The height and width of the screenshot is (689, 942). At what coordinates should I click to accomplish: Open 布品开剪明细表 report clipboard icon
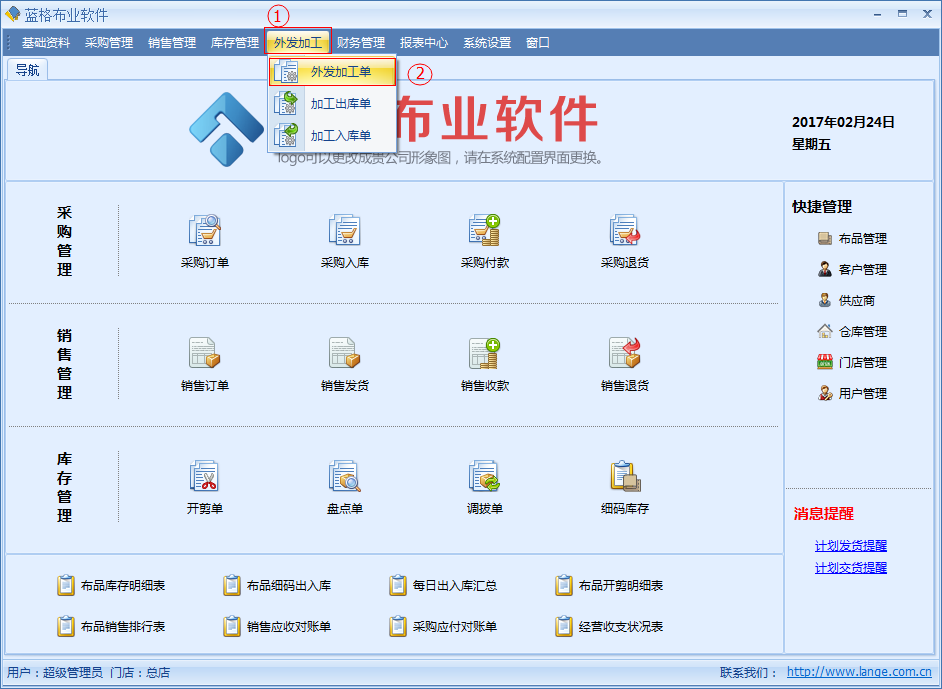tap(564, 585)
